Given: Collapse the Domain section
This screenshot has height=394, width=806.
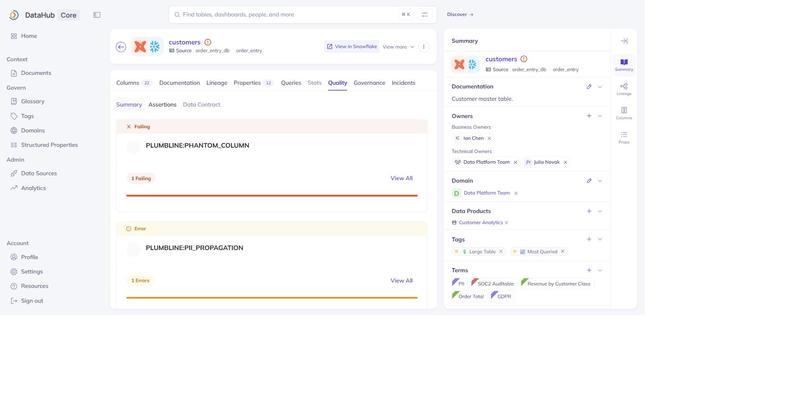Looking at the screenshot, I should tap(600, 181).
